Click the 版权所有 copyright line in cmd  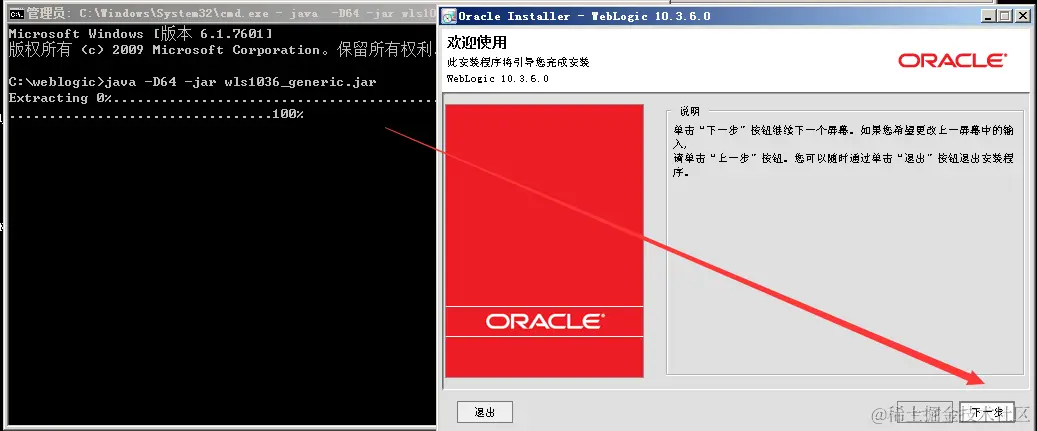click(222, 50)
